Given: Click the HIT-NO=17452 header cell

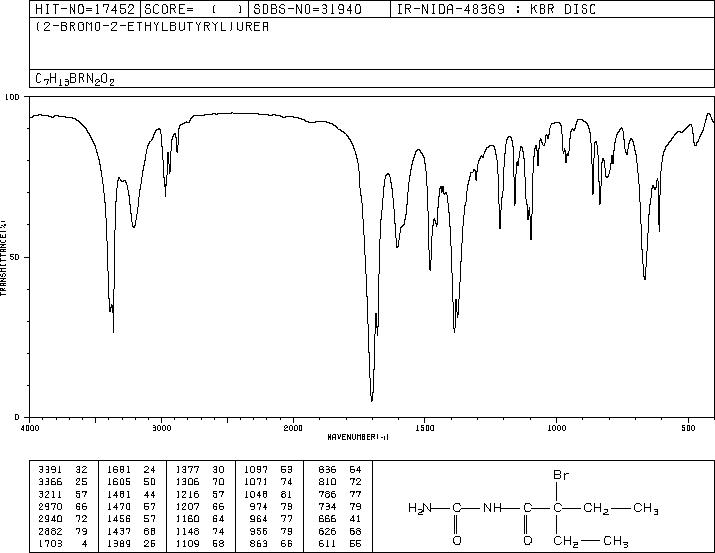Looking at the screenshot, I should click(x=85, y=9).
